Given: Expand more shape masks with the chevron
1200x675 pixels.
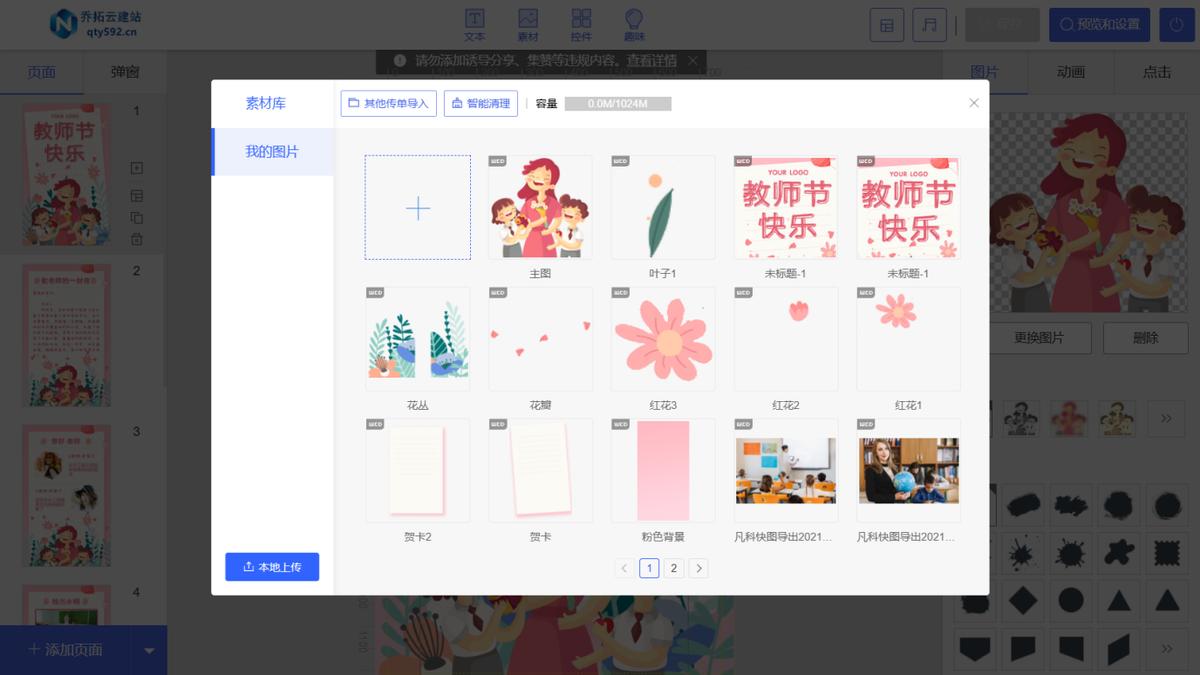Looking at the screenshot, I should [x=1166, y=649].
